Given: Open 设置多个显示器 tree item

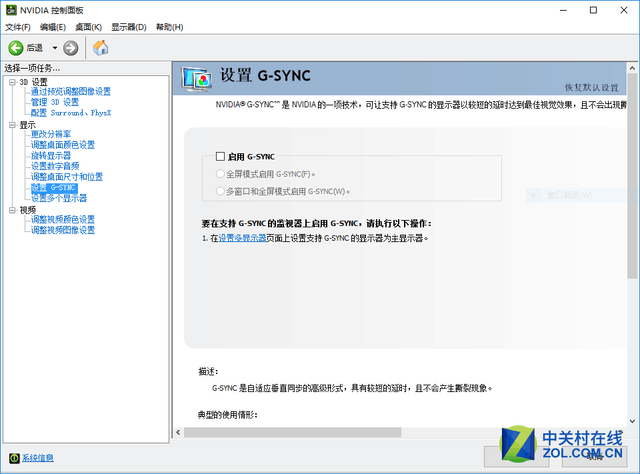Looking at the screenshot, I should (59, 198).
